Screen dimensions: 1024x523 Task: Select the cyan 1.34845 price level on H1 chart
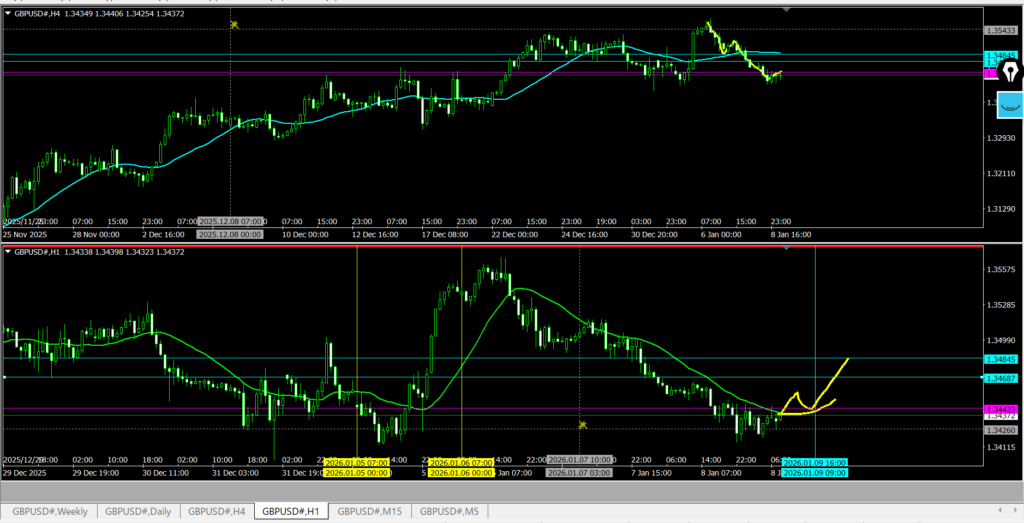click(x=1001, y=359)
